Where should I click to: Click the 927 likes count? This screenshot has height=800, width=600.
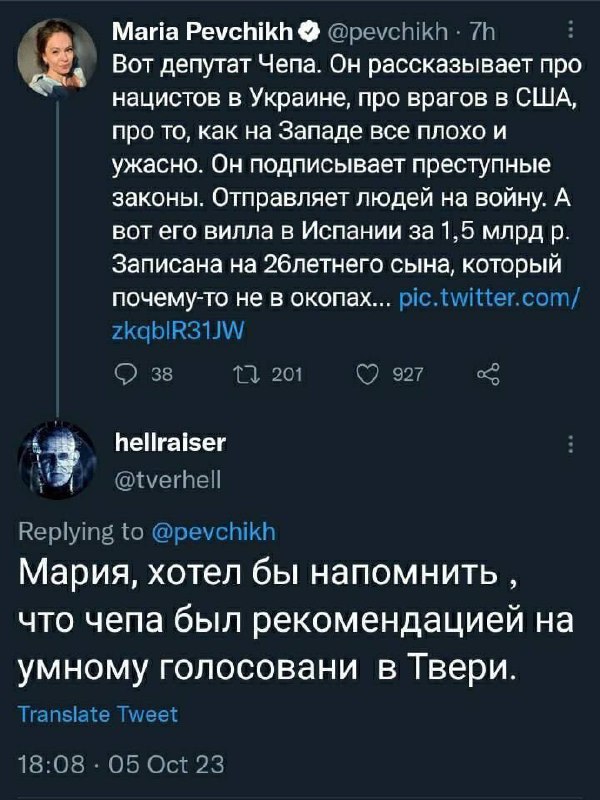click(x=408, y=376)
